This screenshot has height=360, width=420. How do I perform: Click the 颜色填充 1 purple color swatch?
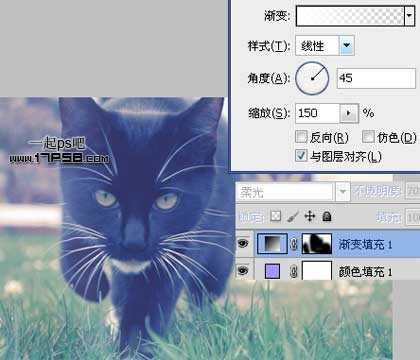tap(272, 271)
